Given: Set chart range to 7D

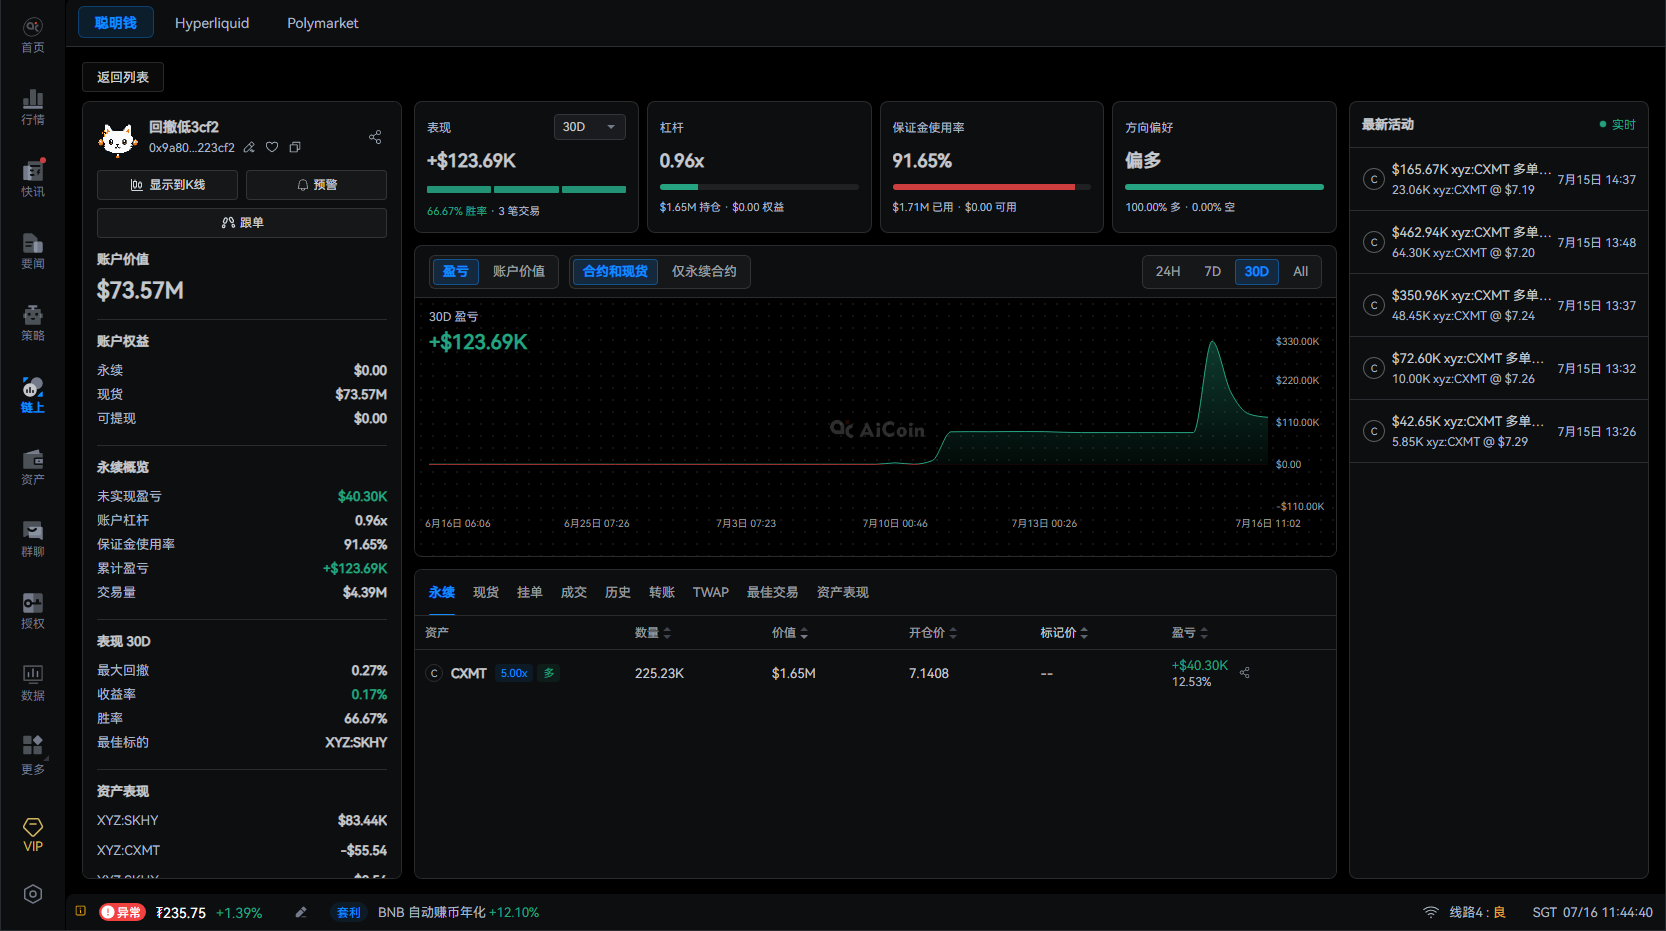Looking at the screenshot, I should (x=1212, y=271).
